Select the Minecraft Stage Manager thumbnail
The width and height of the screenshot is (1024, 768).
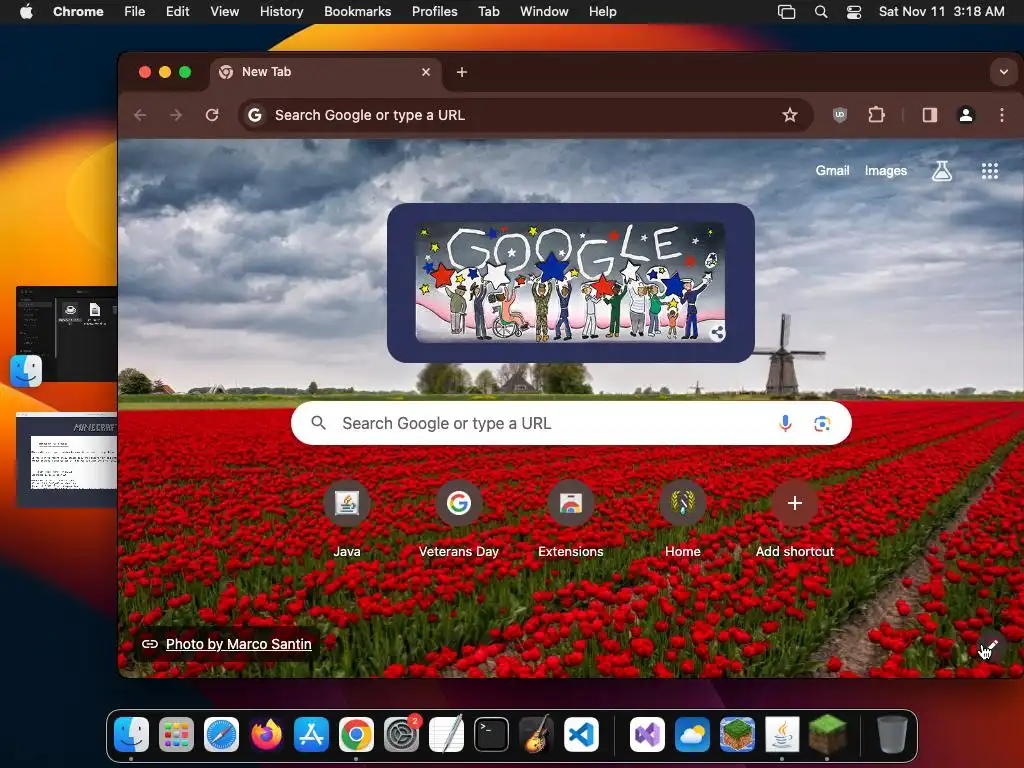tap(67, 460)
